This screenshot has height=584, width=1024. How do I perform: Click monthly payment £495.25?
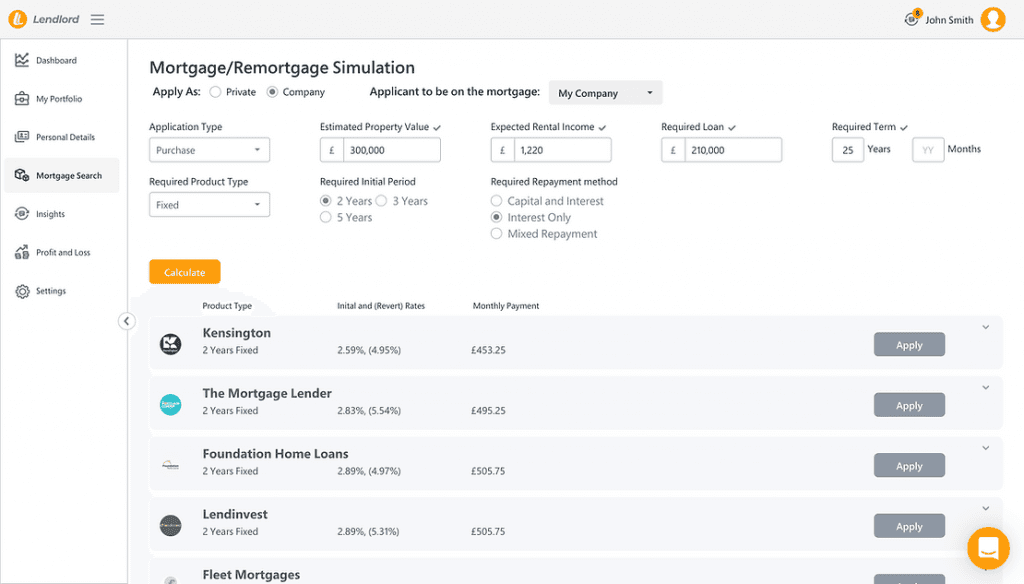[x=488, y=410]
